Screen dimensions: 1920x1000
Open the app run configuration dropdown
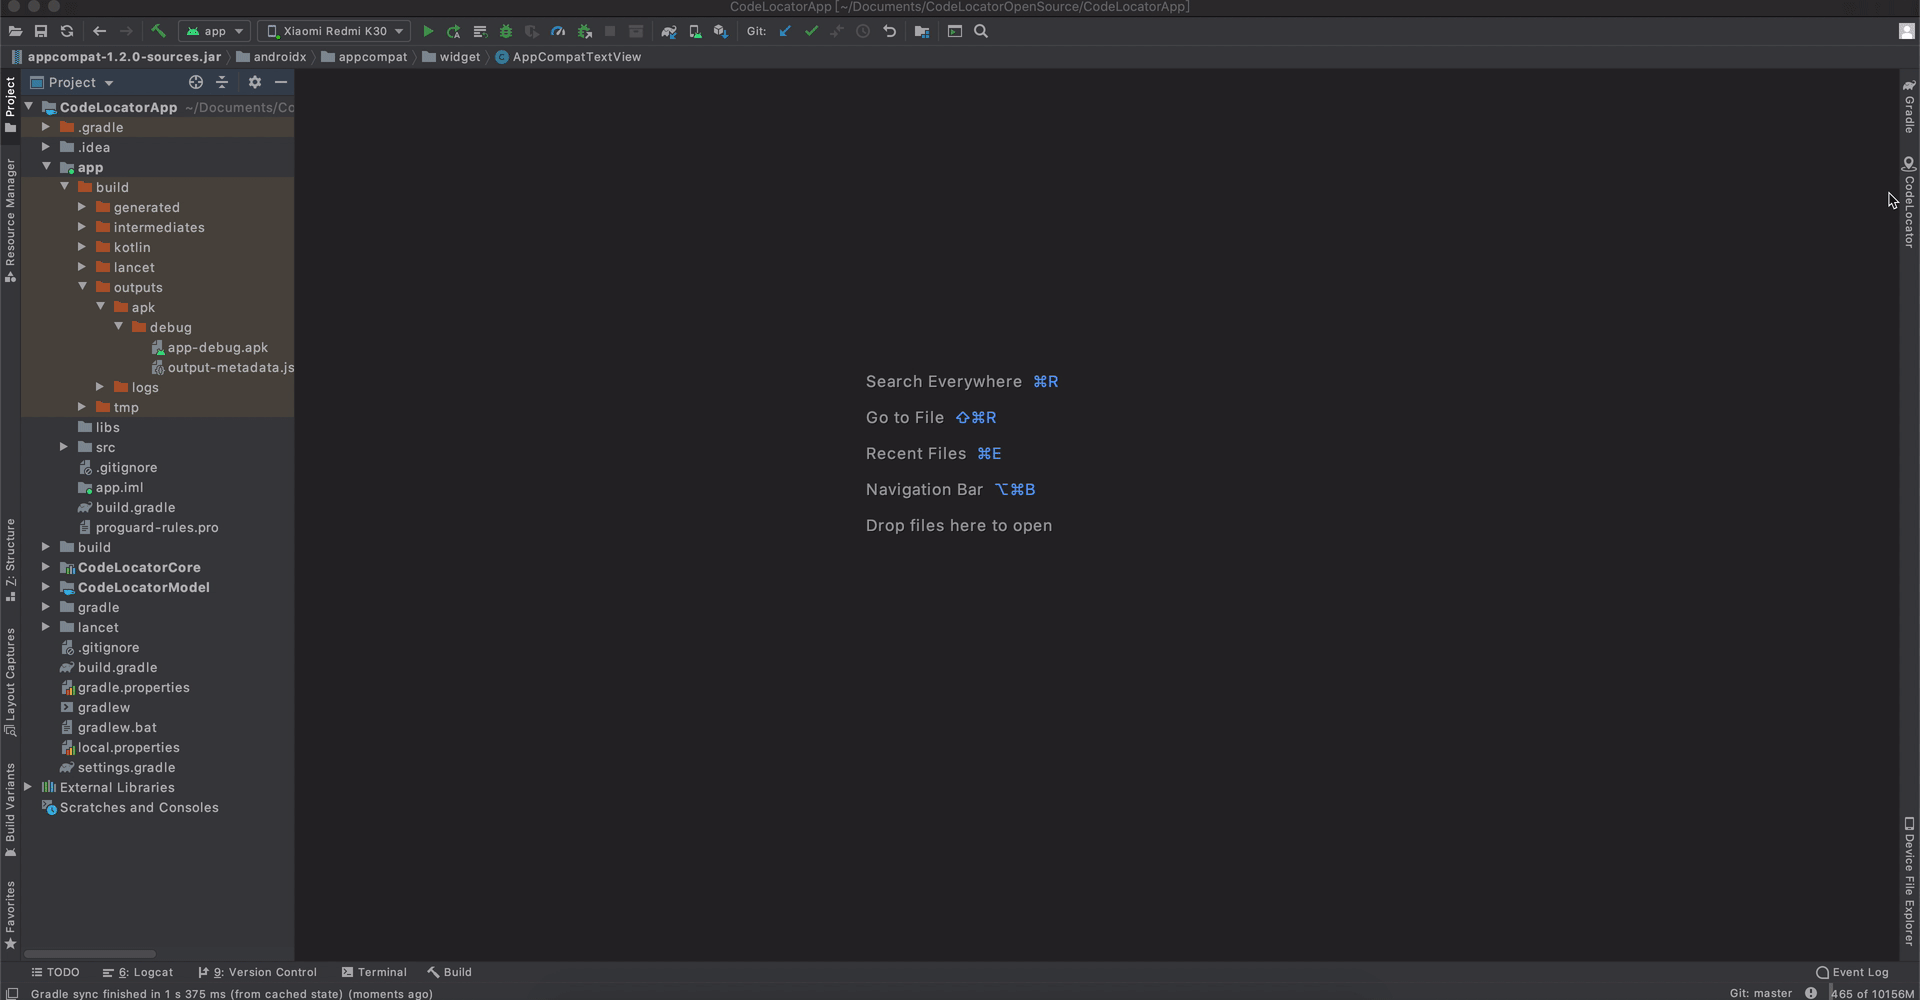[x=214, y=32]
